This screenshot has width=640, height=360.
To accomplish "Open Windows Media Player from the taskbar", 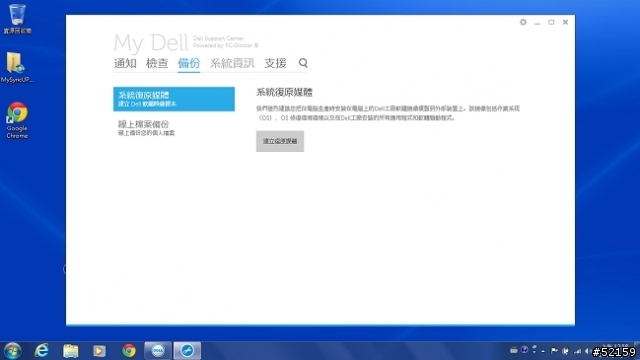I will [x=99, y=351].
